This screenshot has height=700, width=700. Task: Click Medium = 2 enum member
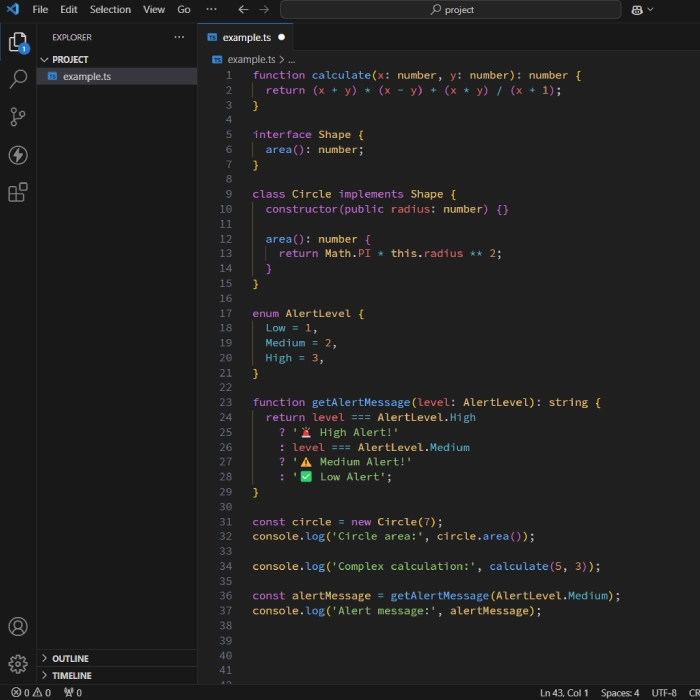298,343
